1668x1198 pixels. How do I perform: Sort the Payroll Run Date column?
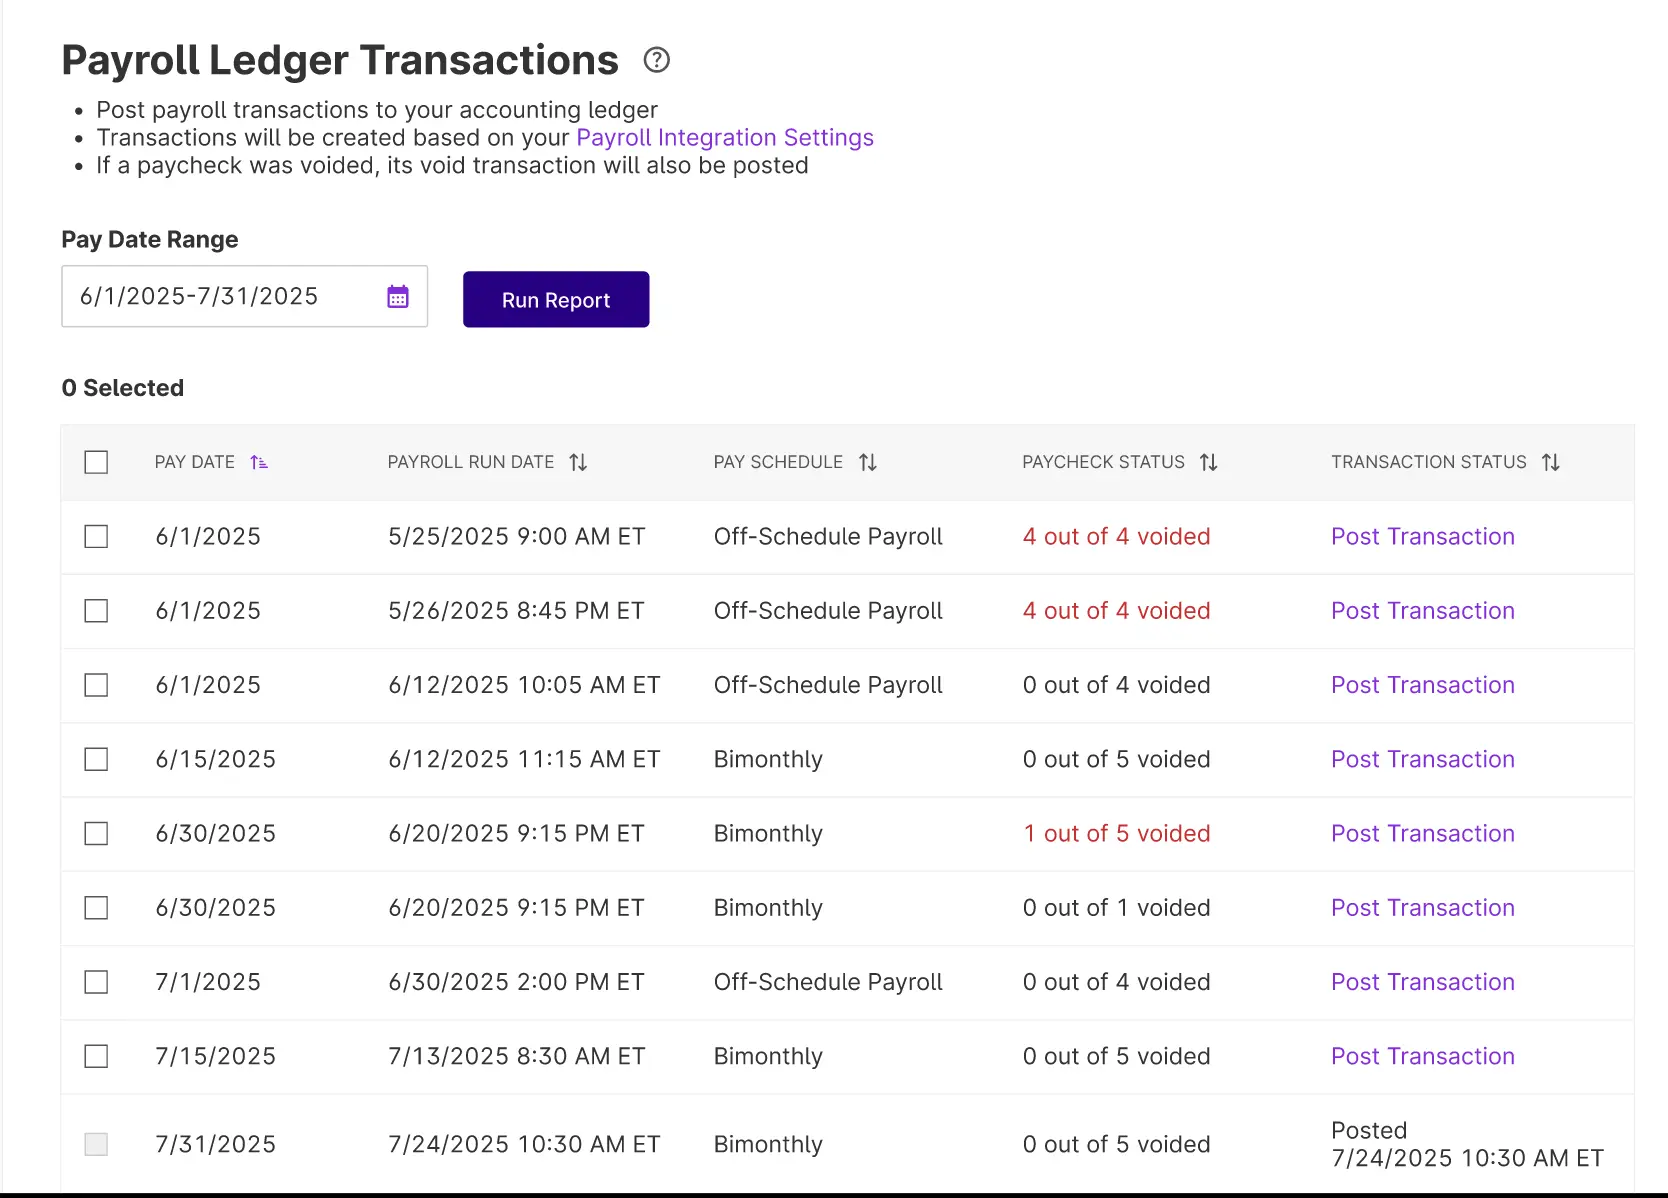(x=578, y=462)
